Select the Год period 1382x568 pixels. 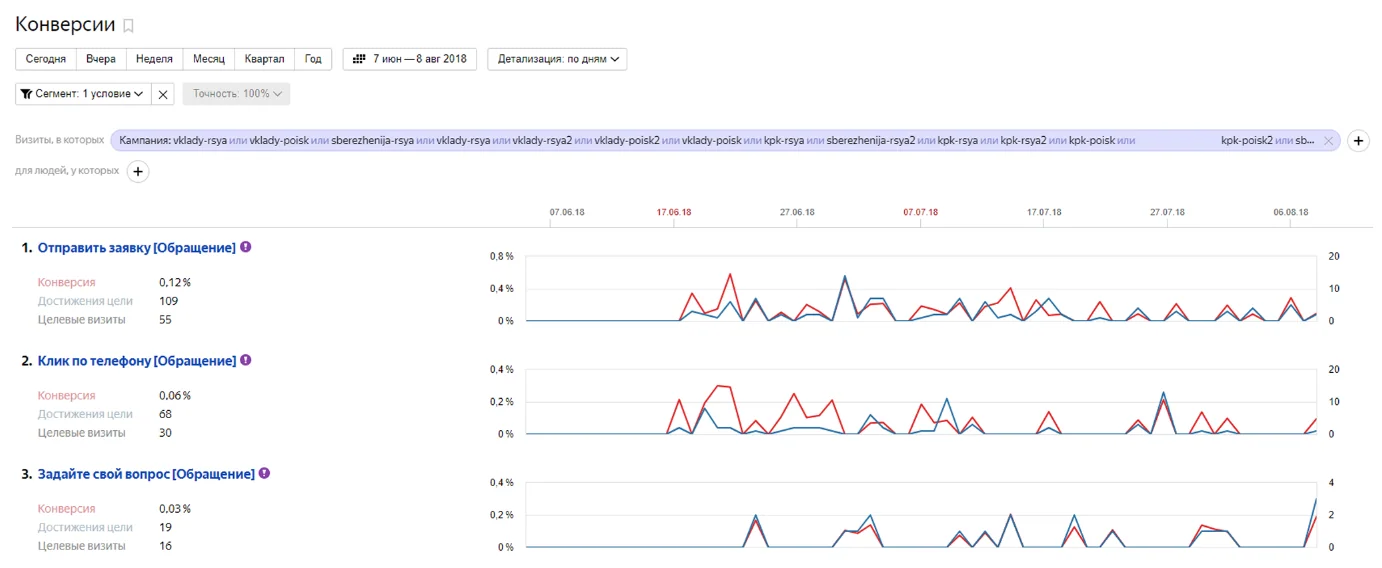pyautogui.click(x=313, y=59)
